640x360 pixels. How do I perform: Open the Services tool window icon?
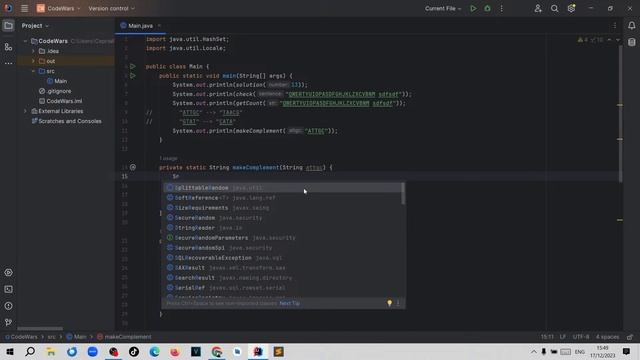[8, 273]
